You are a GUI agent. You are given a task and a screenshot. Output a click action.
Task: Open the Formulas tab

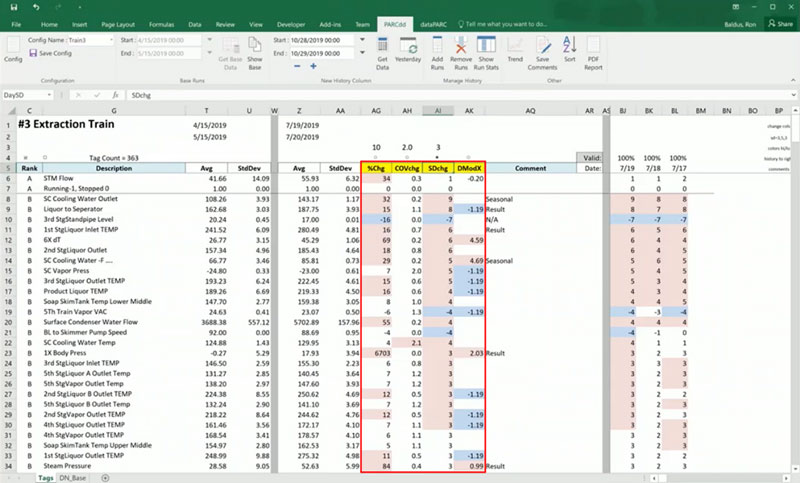click(x=162, y=24)
